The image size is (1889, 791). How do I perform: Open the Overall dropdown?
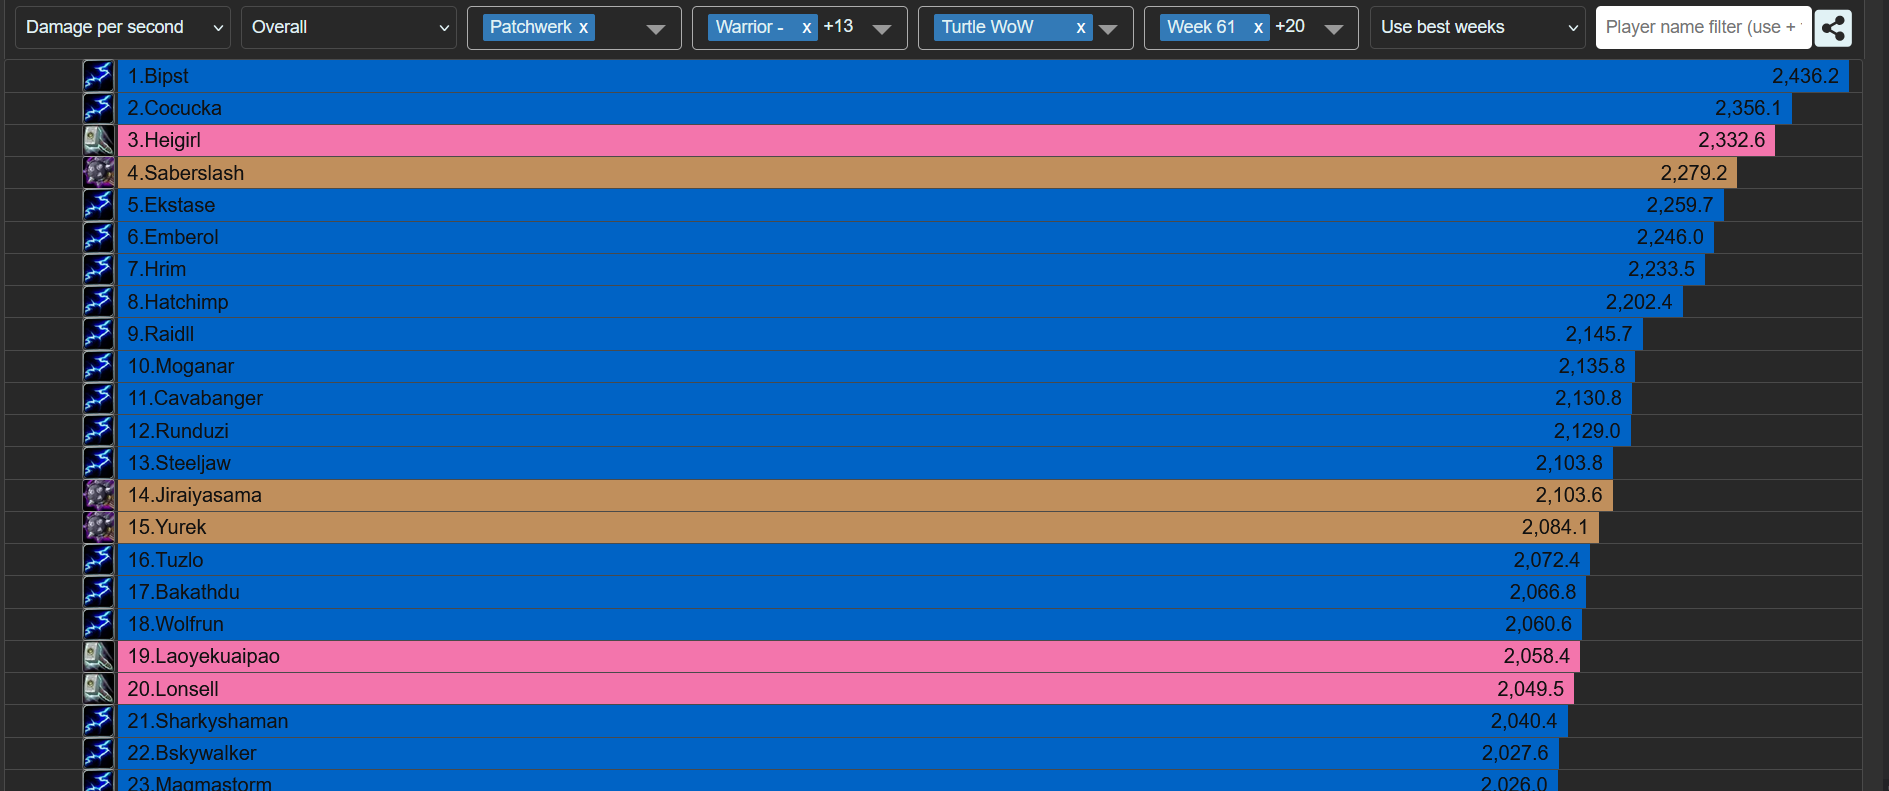click(349, 28)
